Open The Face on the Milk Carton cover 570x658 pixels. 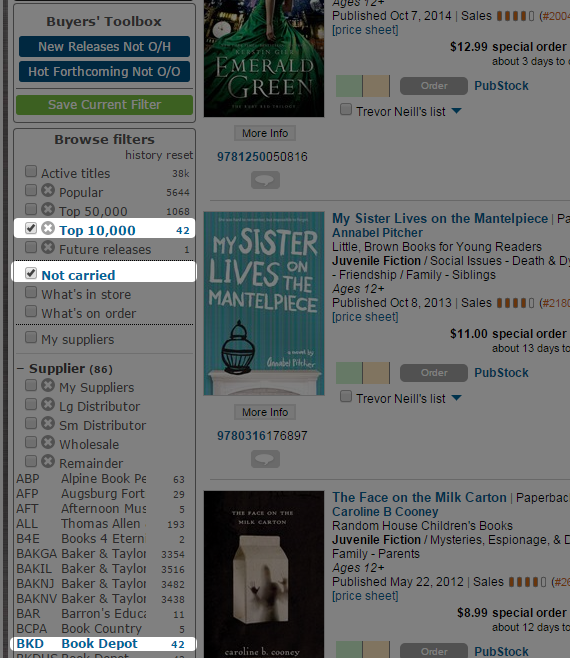tap(264, 574)
